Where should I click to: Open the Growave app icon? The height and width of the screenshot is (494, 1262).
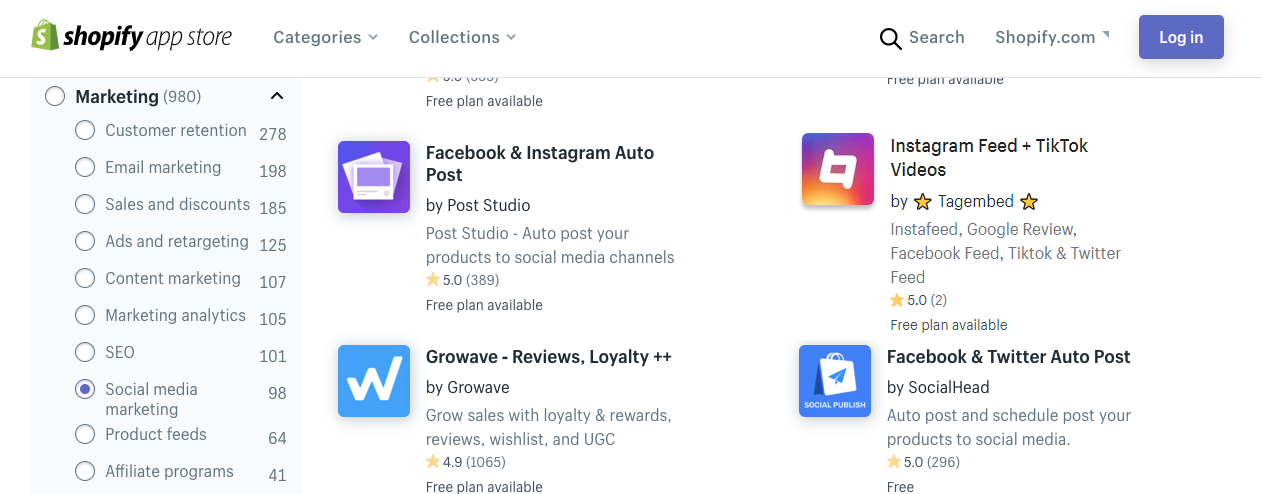pyautogui.click(x=374, y=381)
